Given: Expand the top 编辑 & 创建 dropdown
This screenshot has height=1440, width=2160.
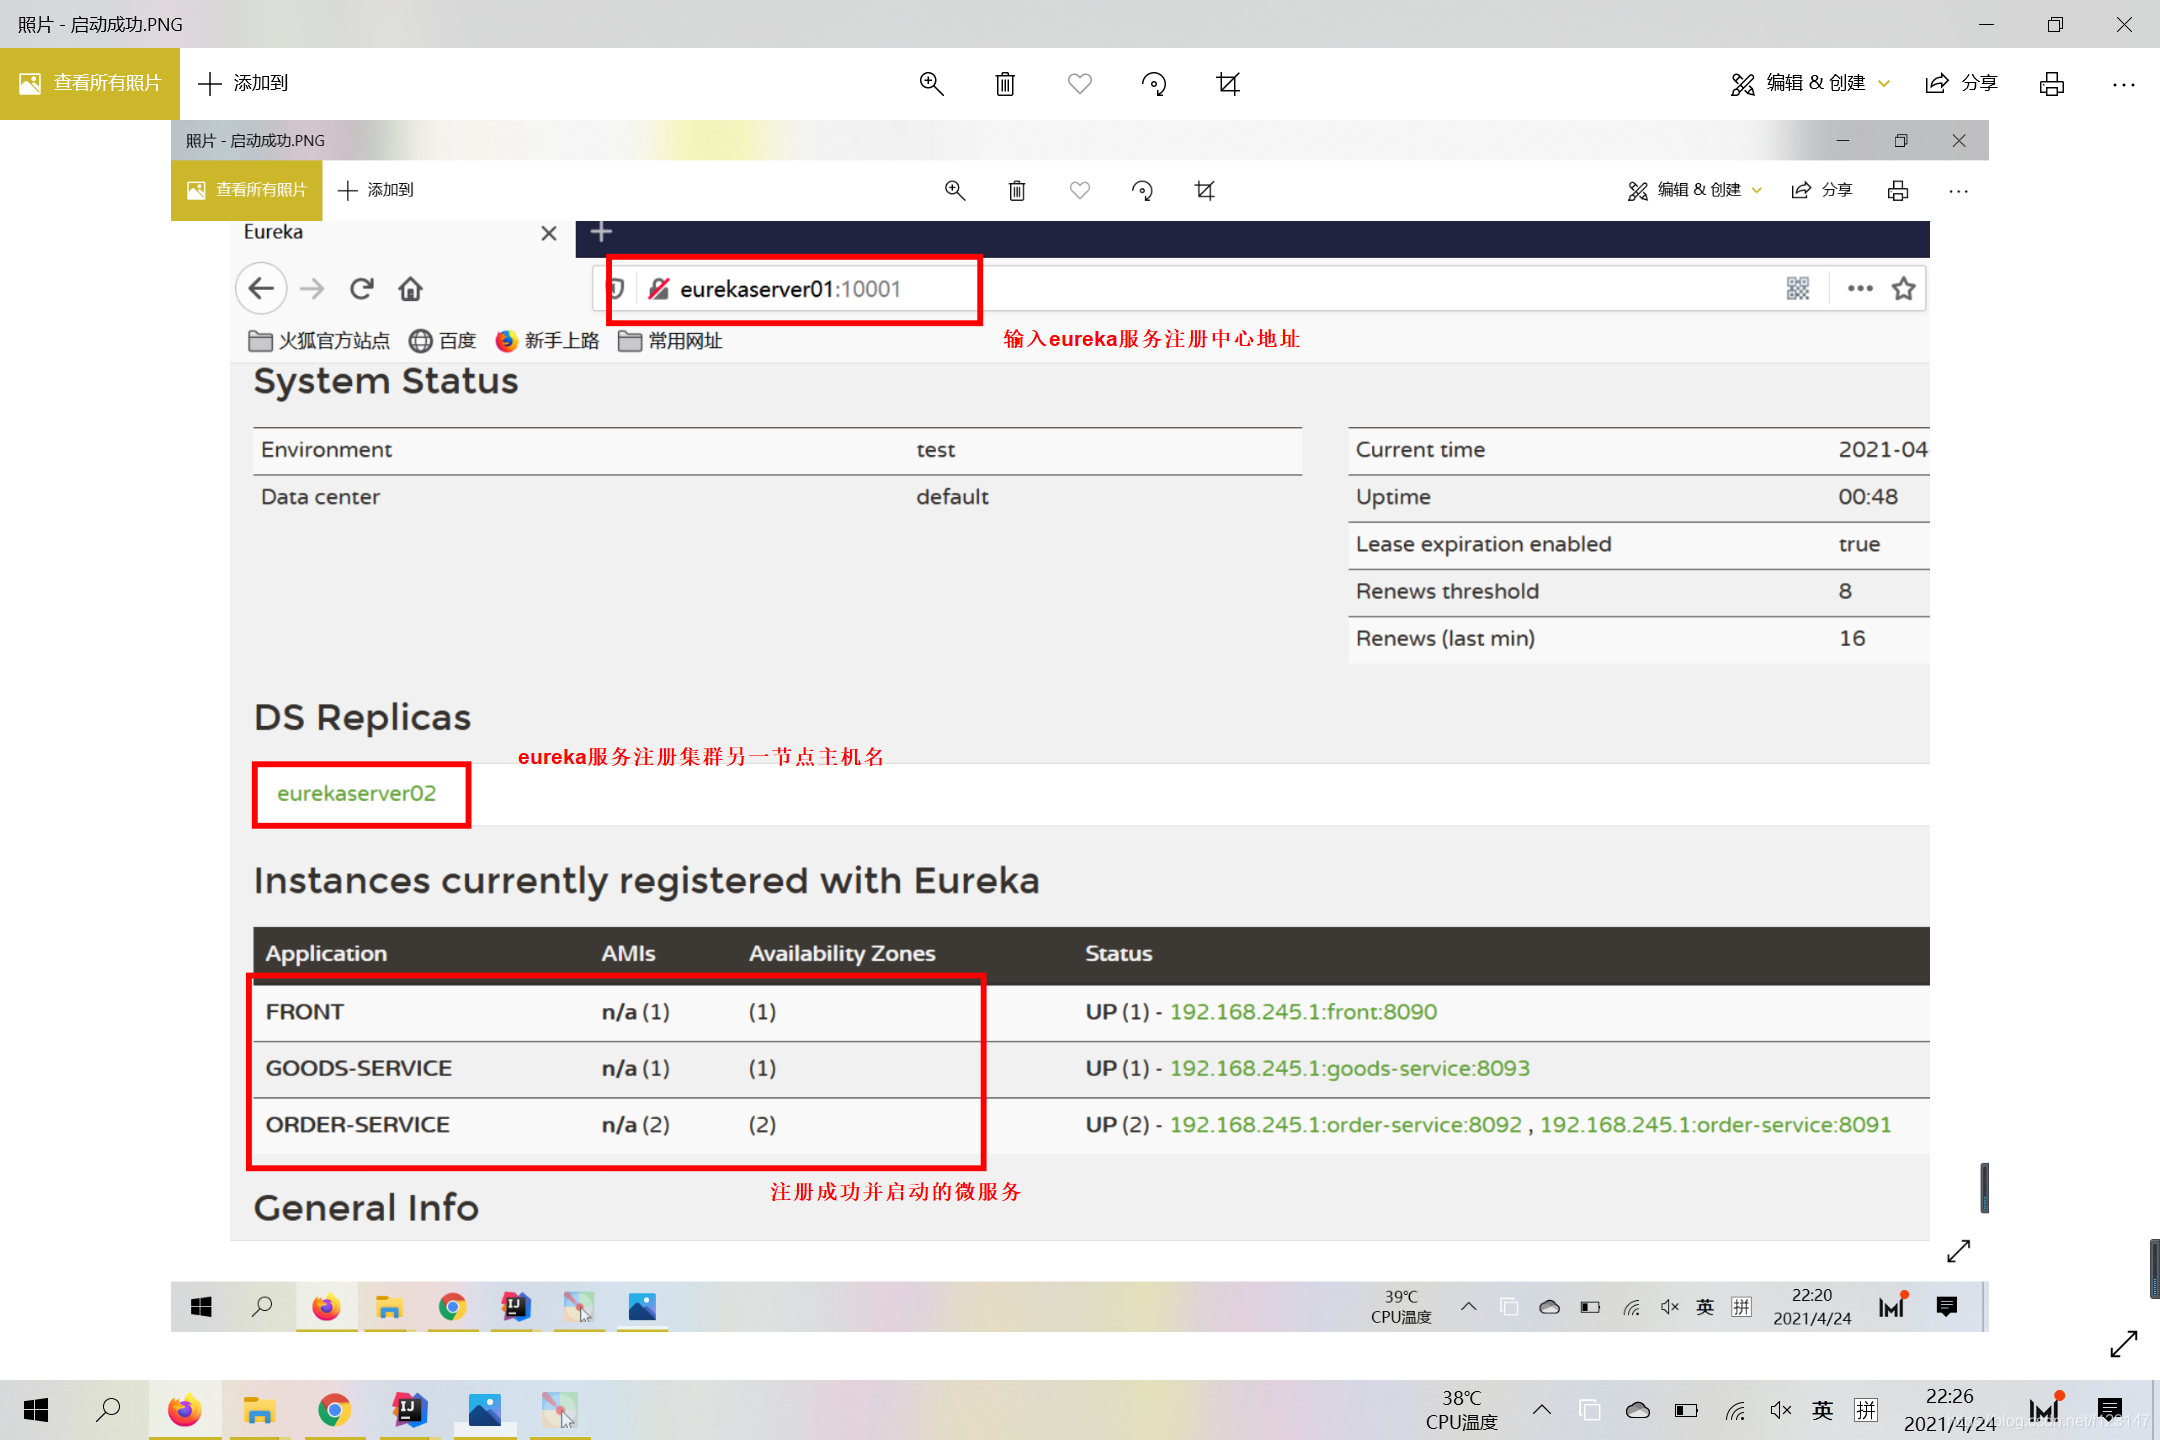Looking at the screenshot, I should [x=1810, y=84].
